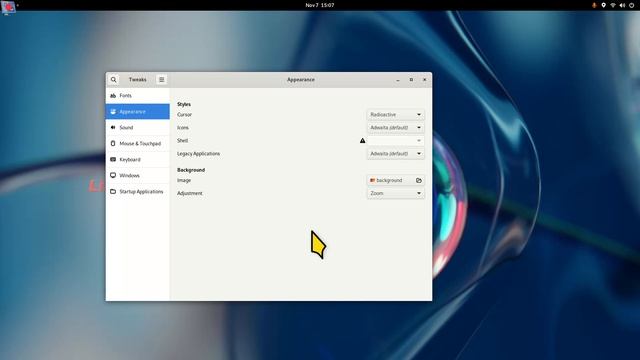Open the clock and calendar menu
Viewport: 640px width, 360px height.
320,5
